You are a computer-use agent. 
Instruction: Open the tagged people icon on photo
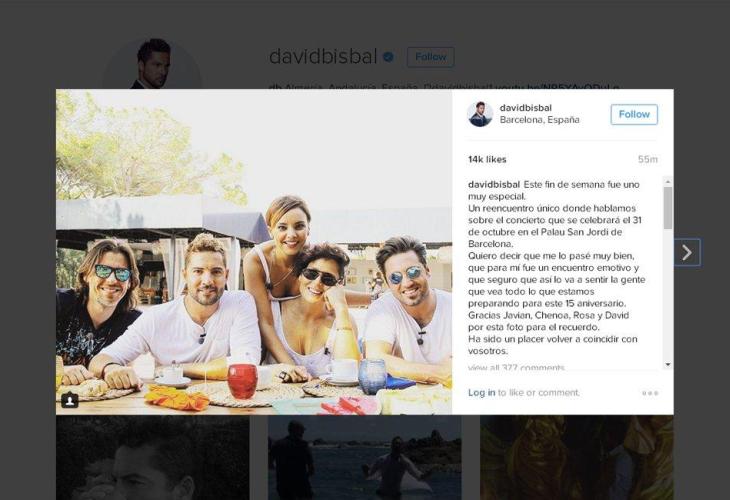pyautogui.click(x=70, y=400)
